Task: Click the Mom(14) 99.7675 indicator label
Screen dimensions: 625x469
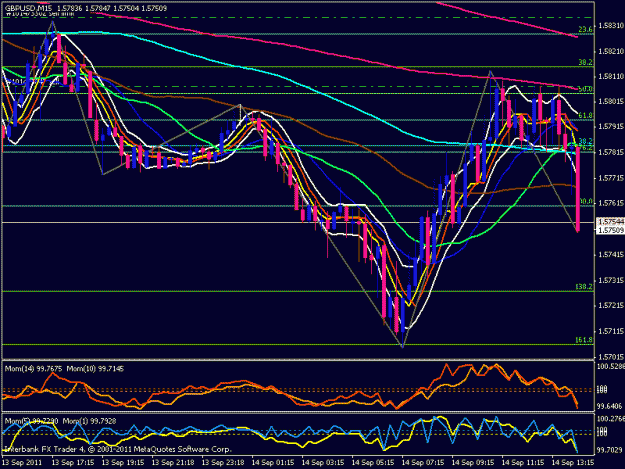Action: (x=33, y=369)
